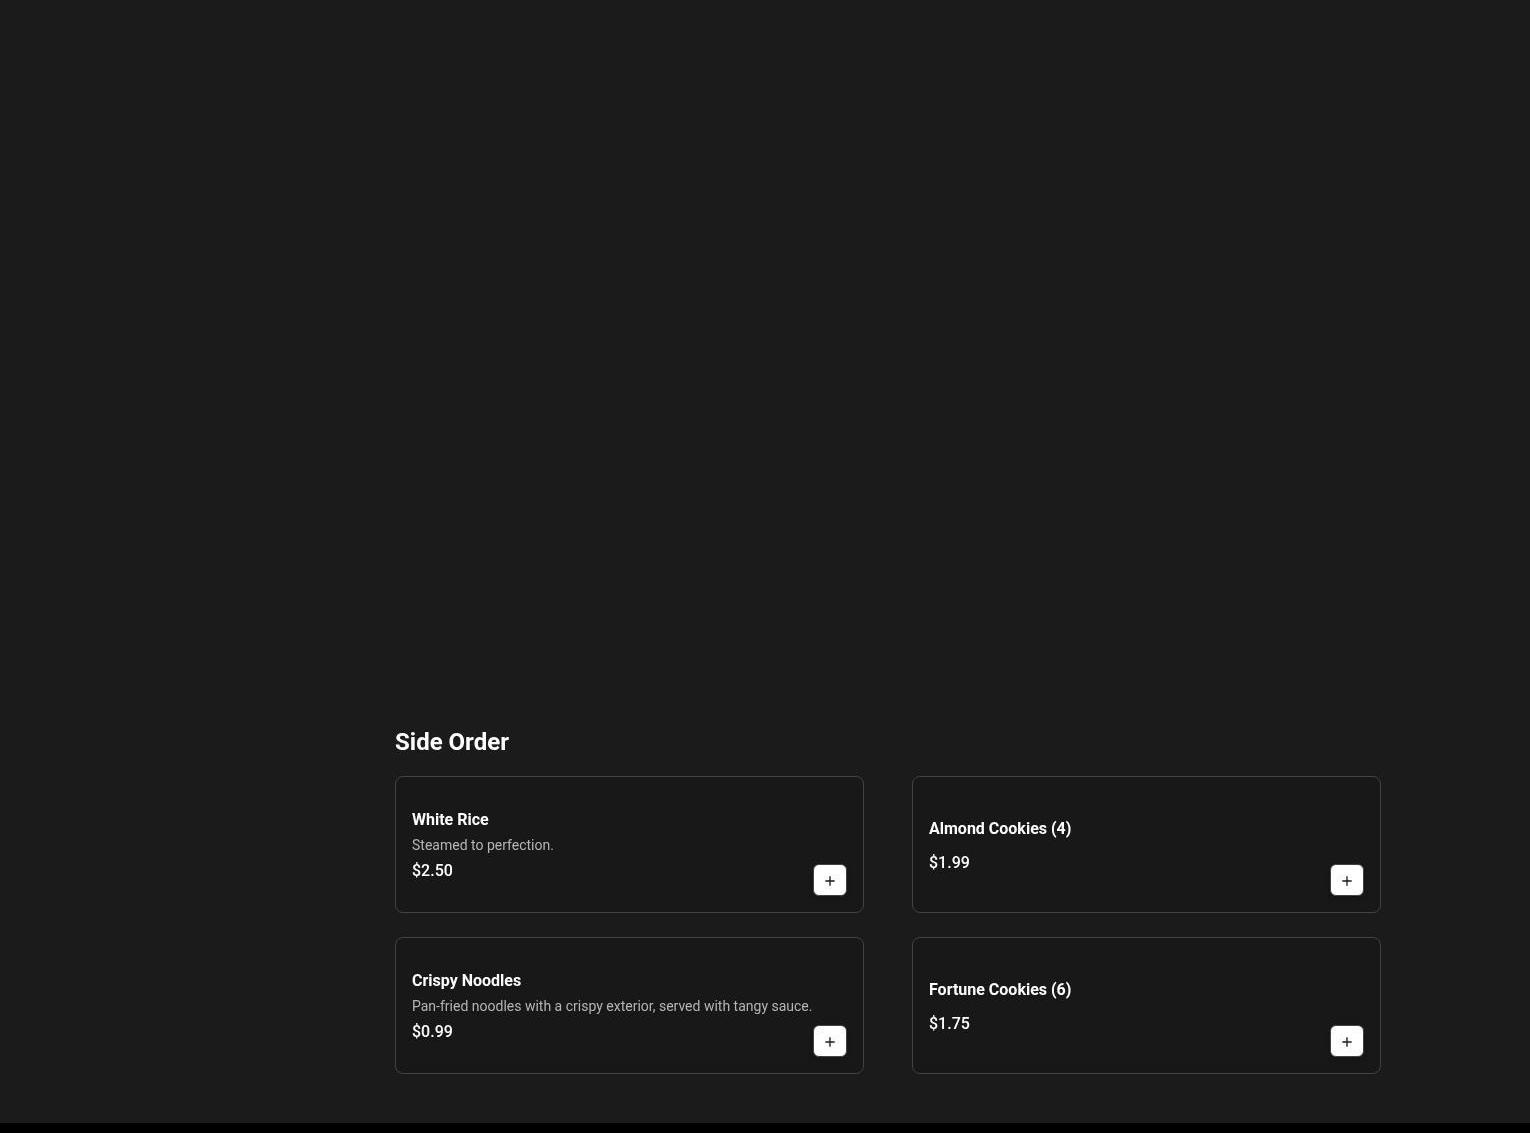The height and width of the screenshot is (1133, 1530).
Task: Click the 'Steamed to perfection.' description
Action: [x=482, y=845]
